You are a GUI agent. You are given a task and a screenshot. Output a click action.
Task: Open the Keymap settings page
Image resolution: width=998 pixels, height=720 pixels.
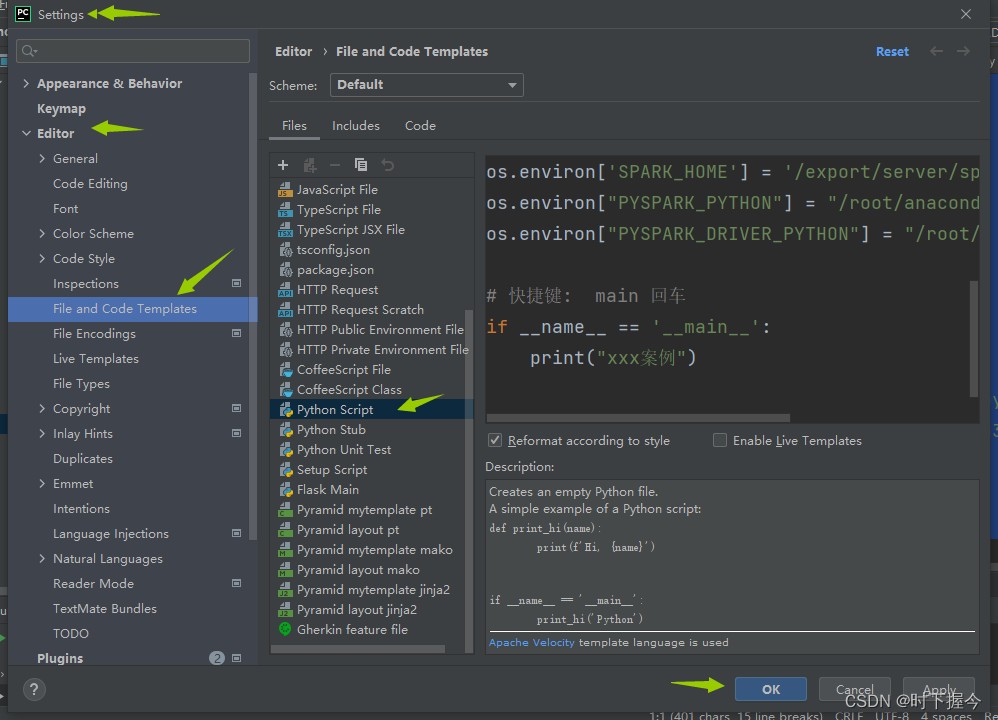pos(61,109)
